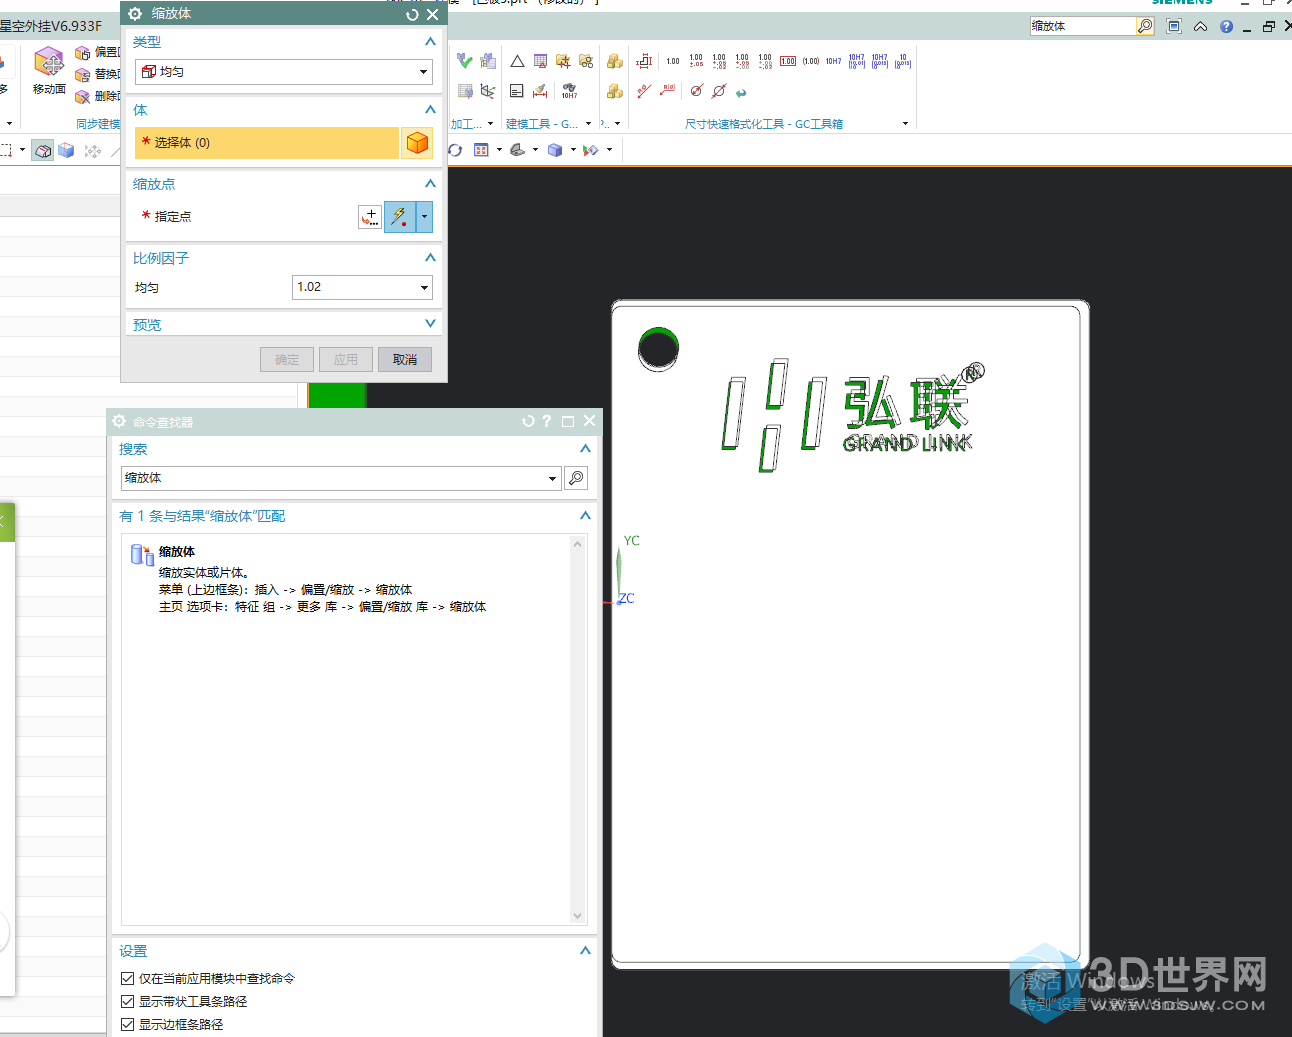Click the Offset (偏置) face icon
This screenshot has width=1292, height=1037.
coord(83,52)
